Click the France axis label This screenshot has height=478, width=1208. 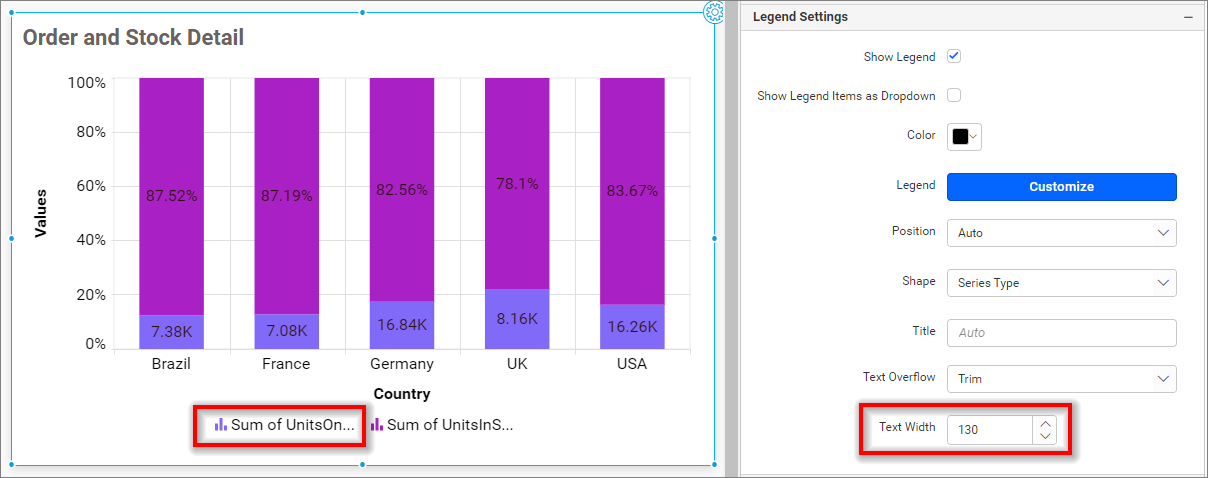[286, 364]
